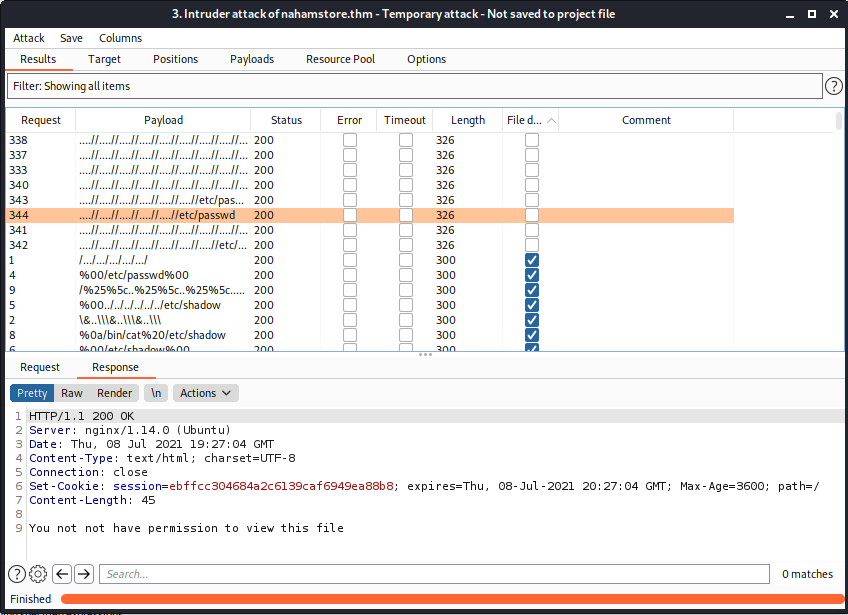Check File d... box for request 338

click(532, 140)
